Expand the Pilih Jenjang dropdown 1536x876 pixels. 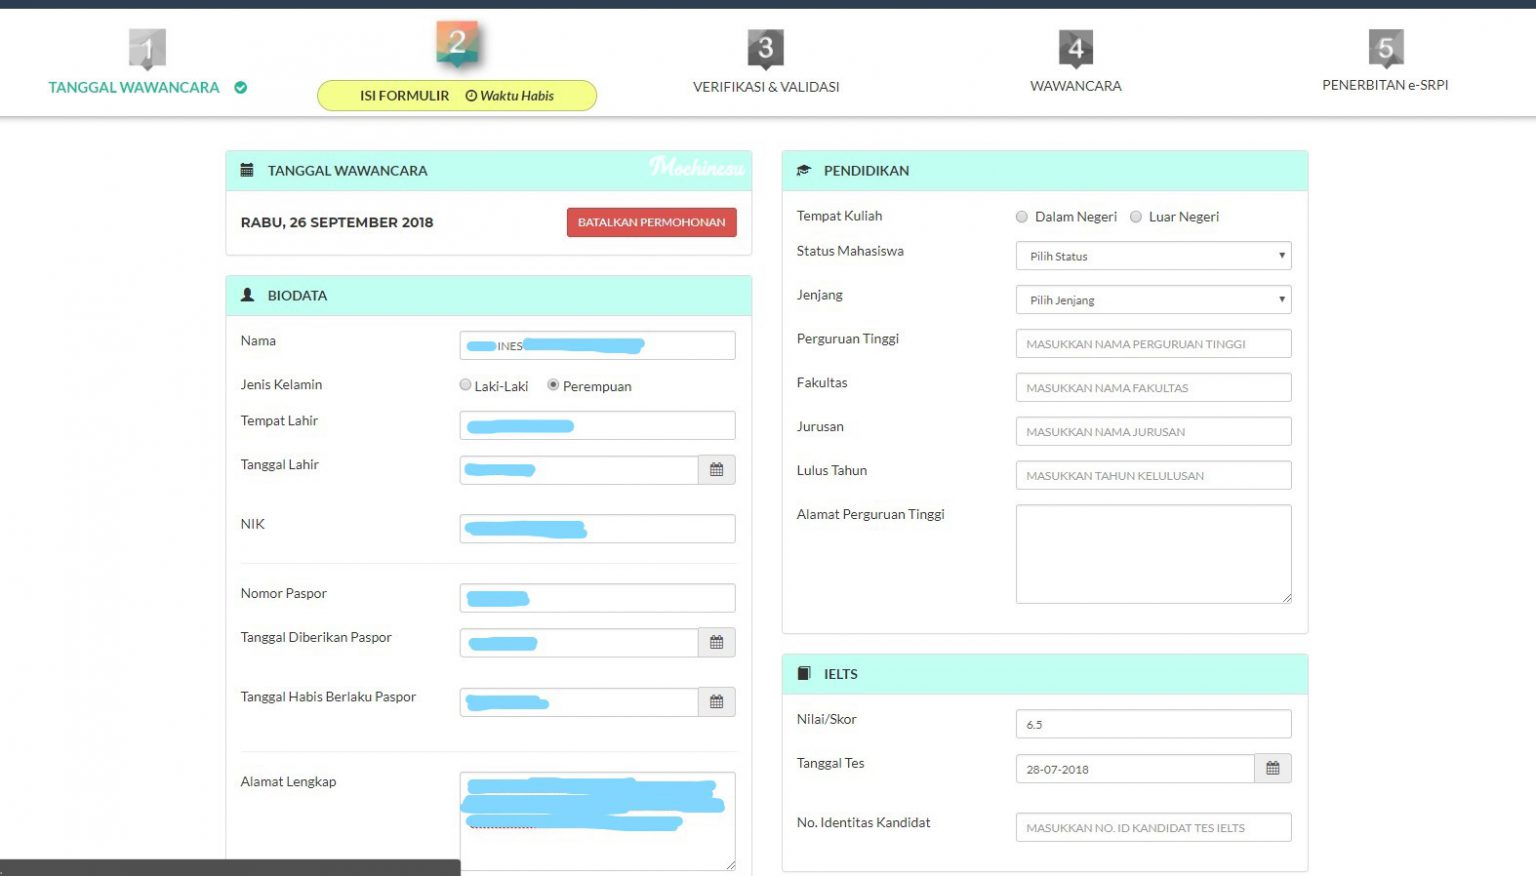coord(1153,300)
